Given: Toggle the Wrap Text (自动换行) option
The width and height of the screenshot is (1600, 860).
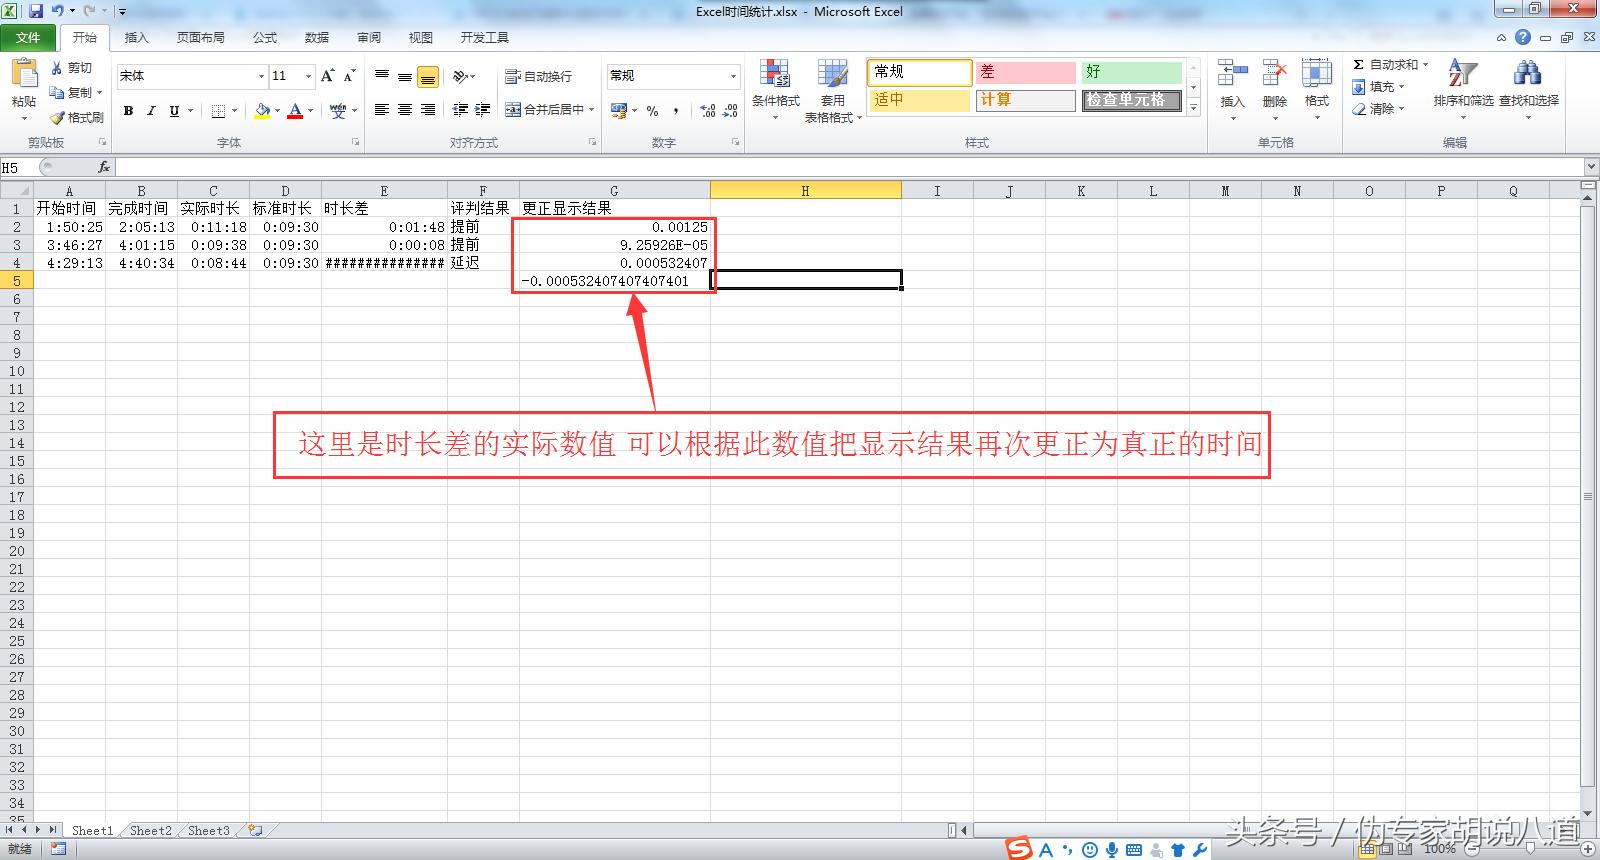Looking at the screenshot, I should point(539,76).
